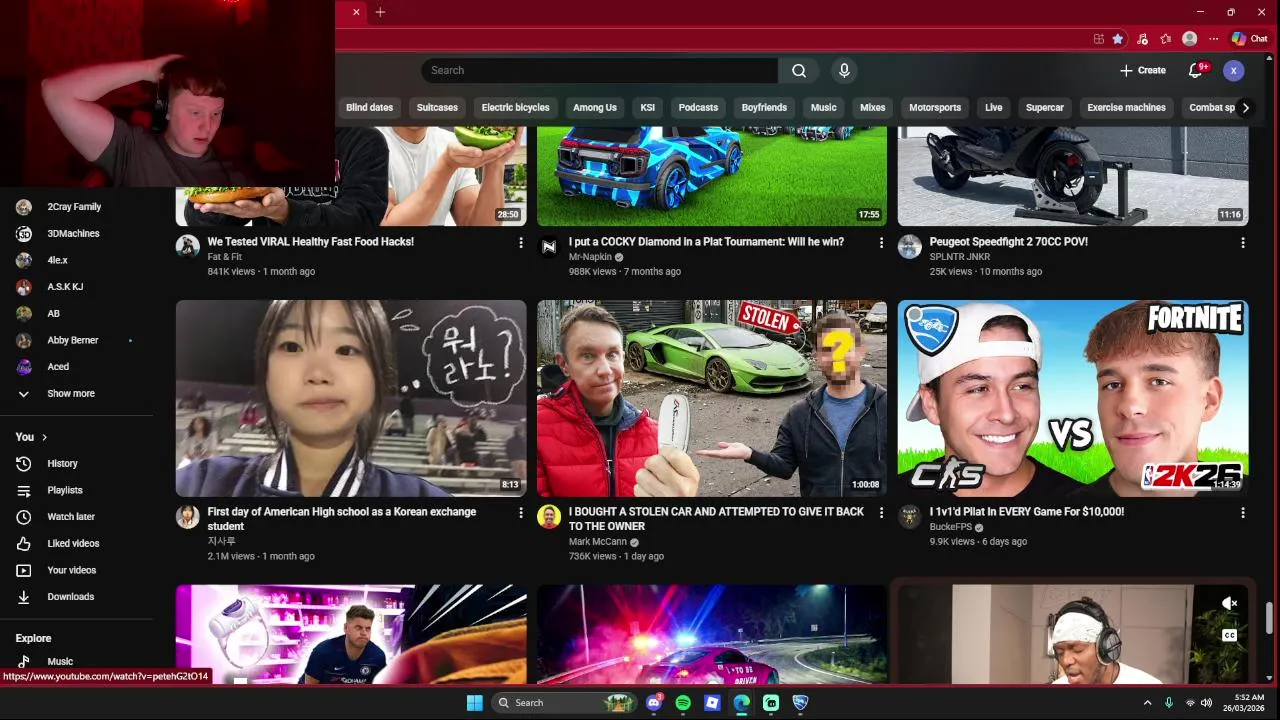Open the Fat & Fit channel avatar
Image resolution: width=1280 pixels, height=720 pixels.
[x=188, y=247]
